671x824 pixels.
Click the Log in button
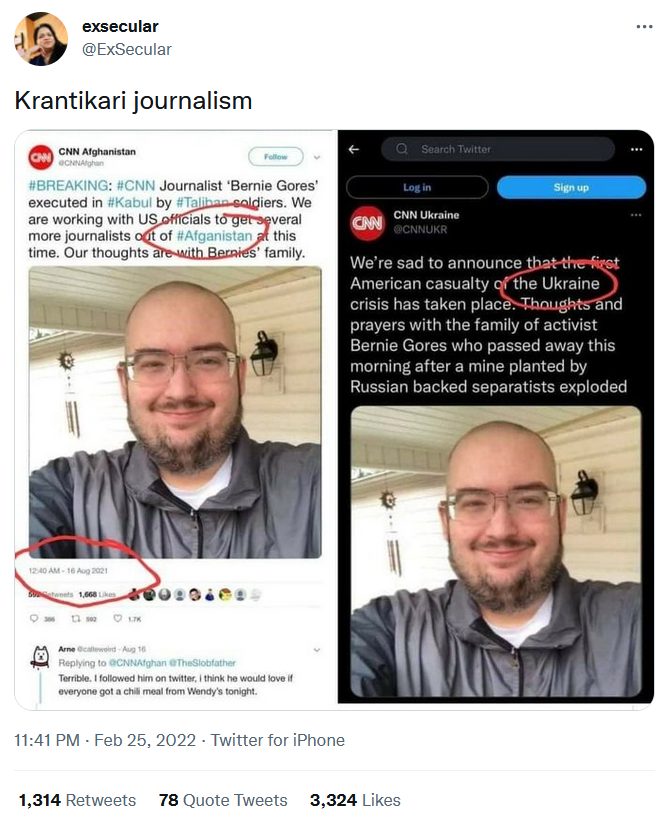click(417, 187)
